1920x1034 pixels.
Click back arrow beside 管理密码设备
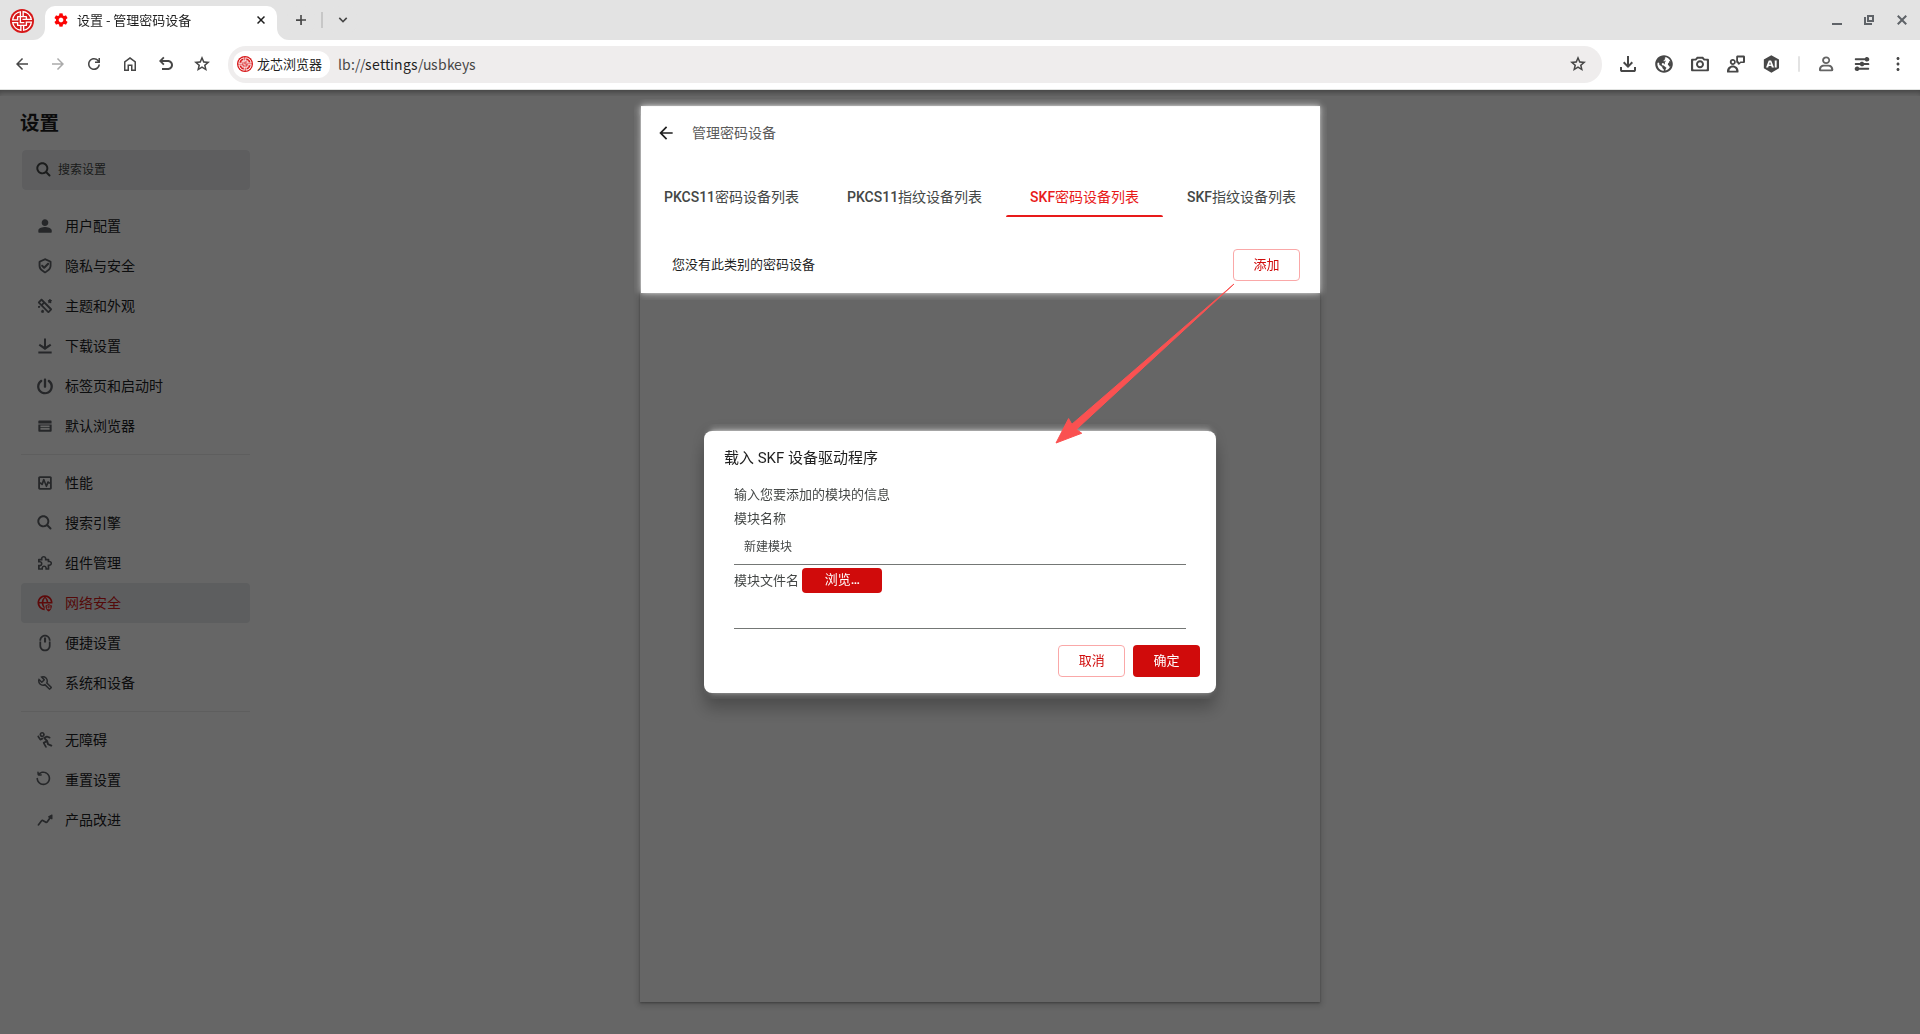coord(667,133)
